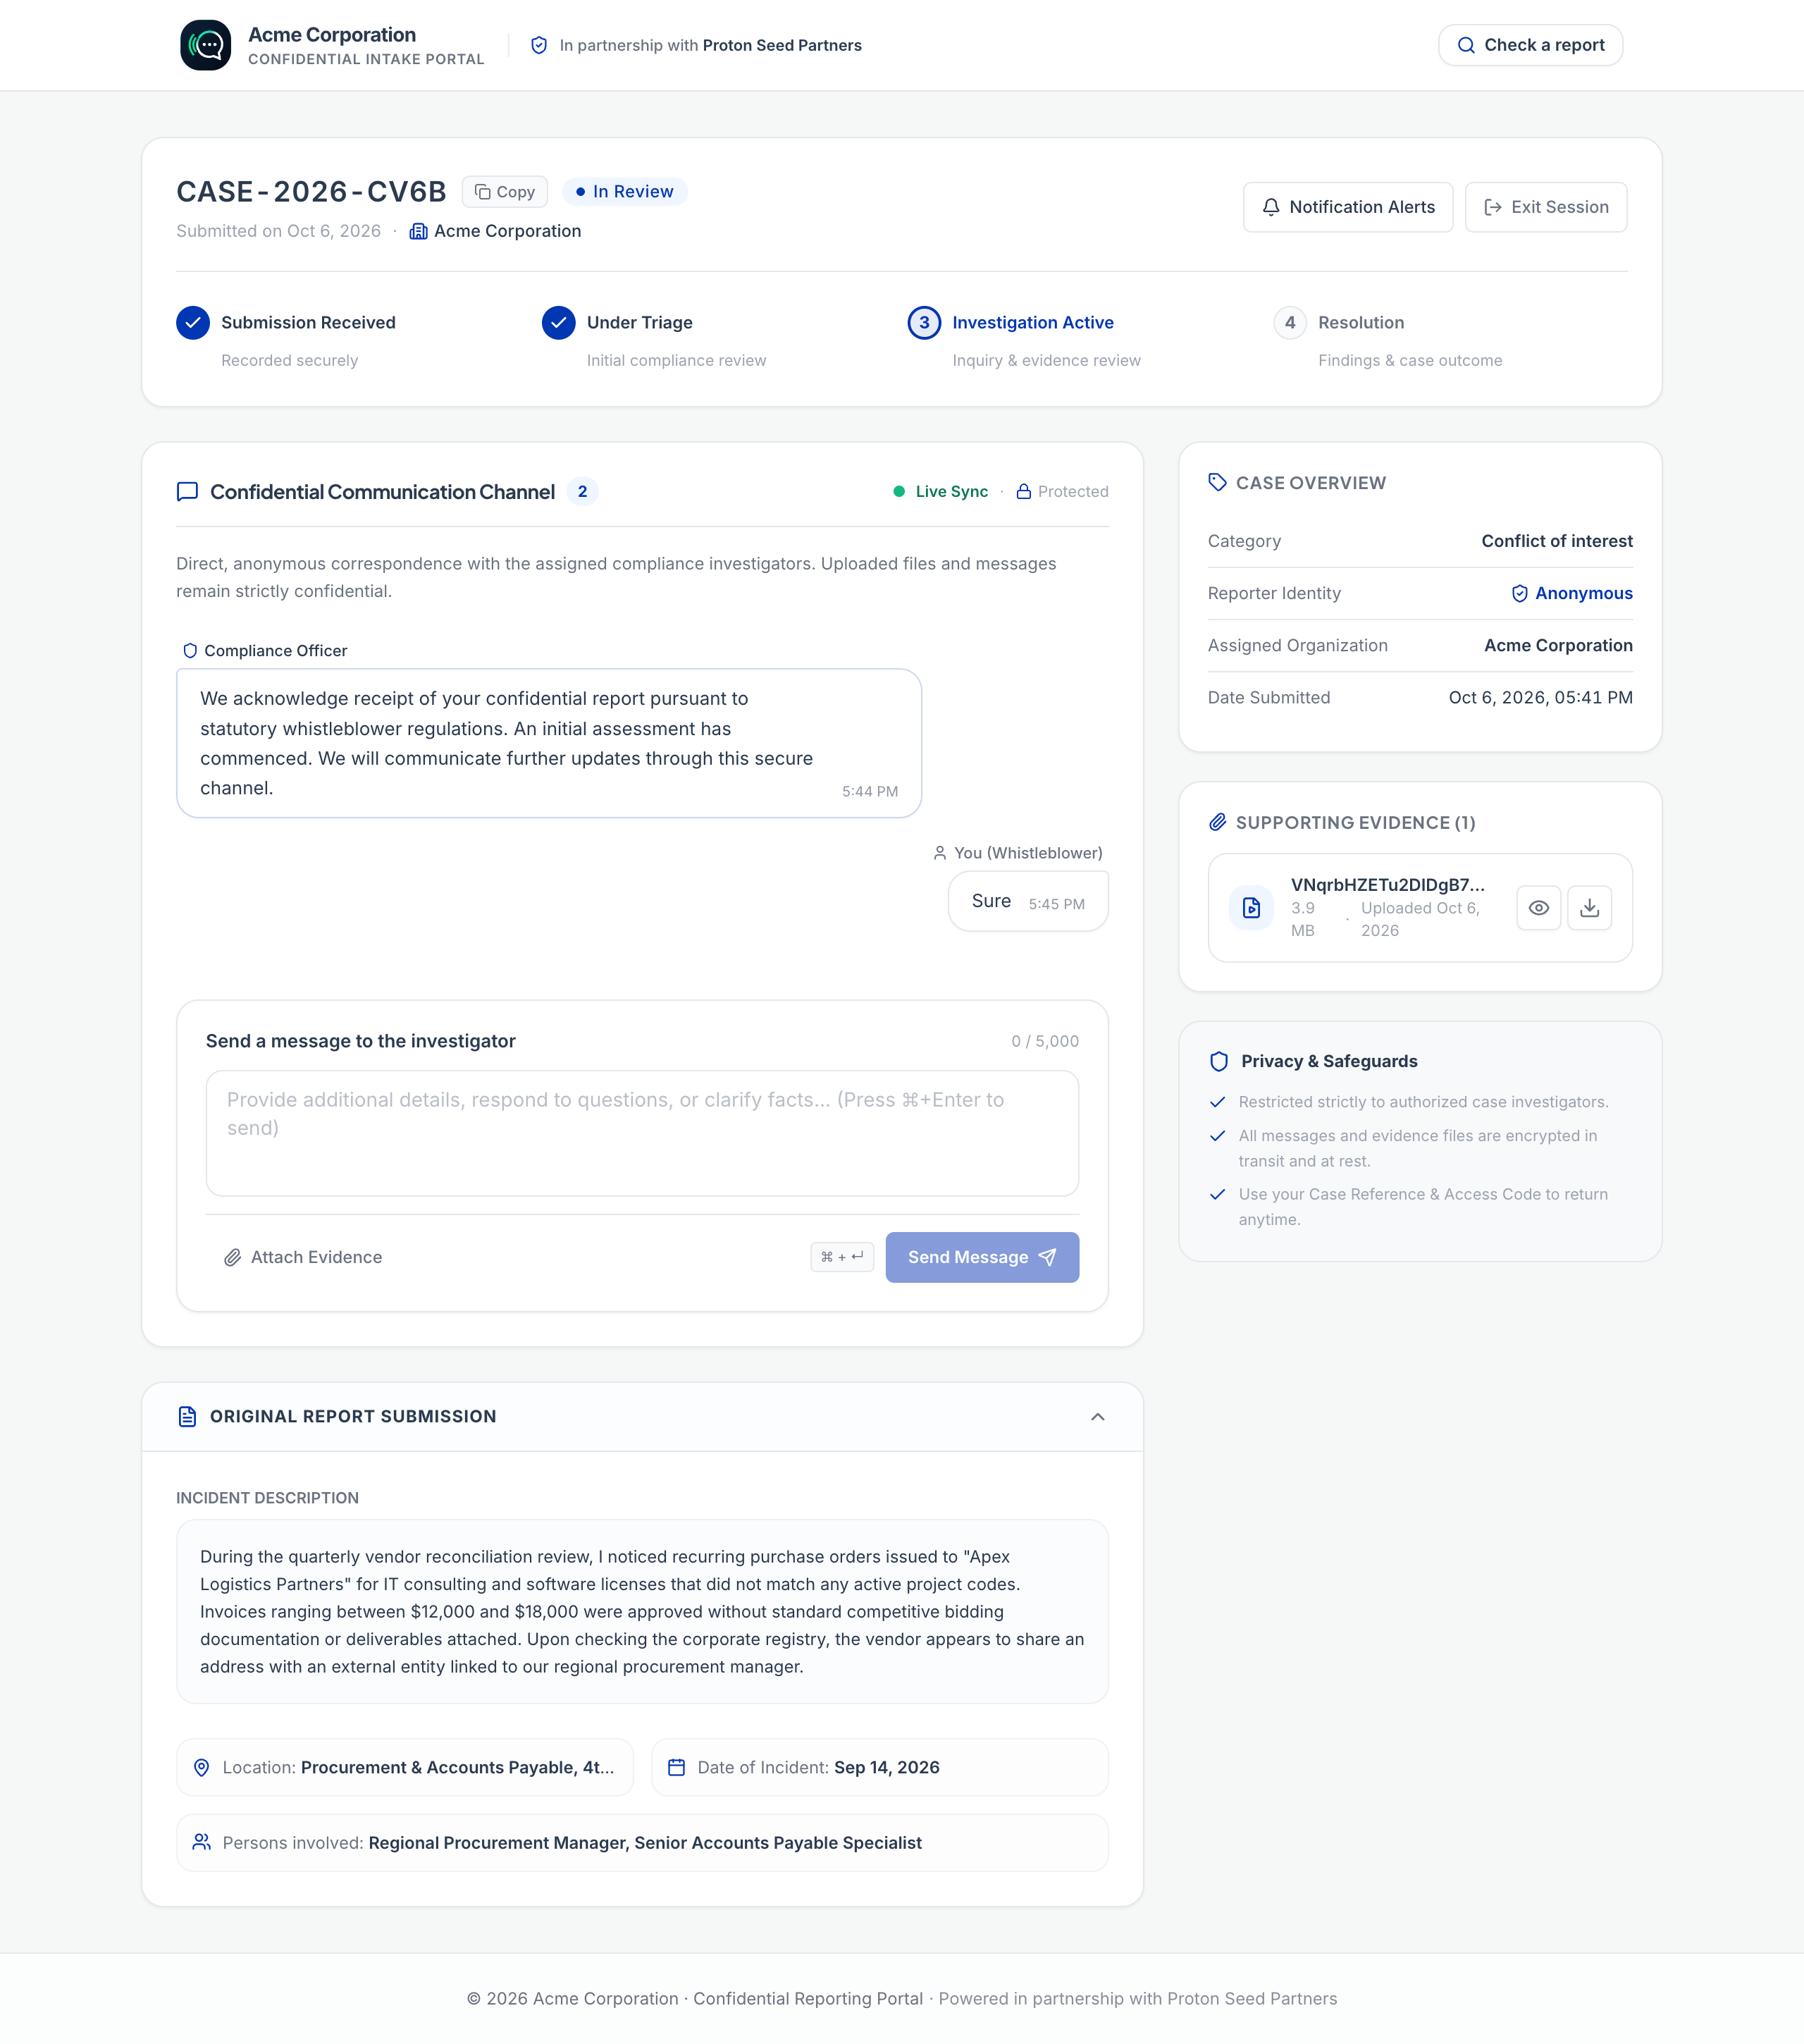Image resolution: width=1804 pixels, height=2044 pixels.
Task: Click the Confidential Communication Channel chat icon
Action: (187, 492)
